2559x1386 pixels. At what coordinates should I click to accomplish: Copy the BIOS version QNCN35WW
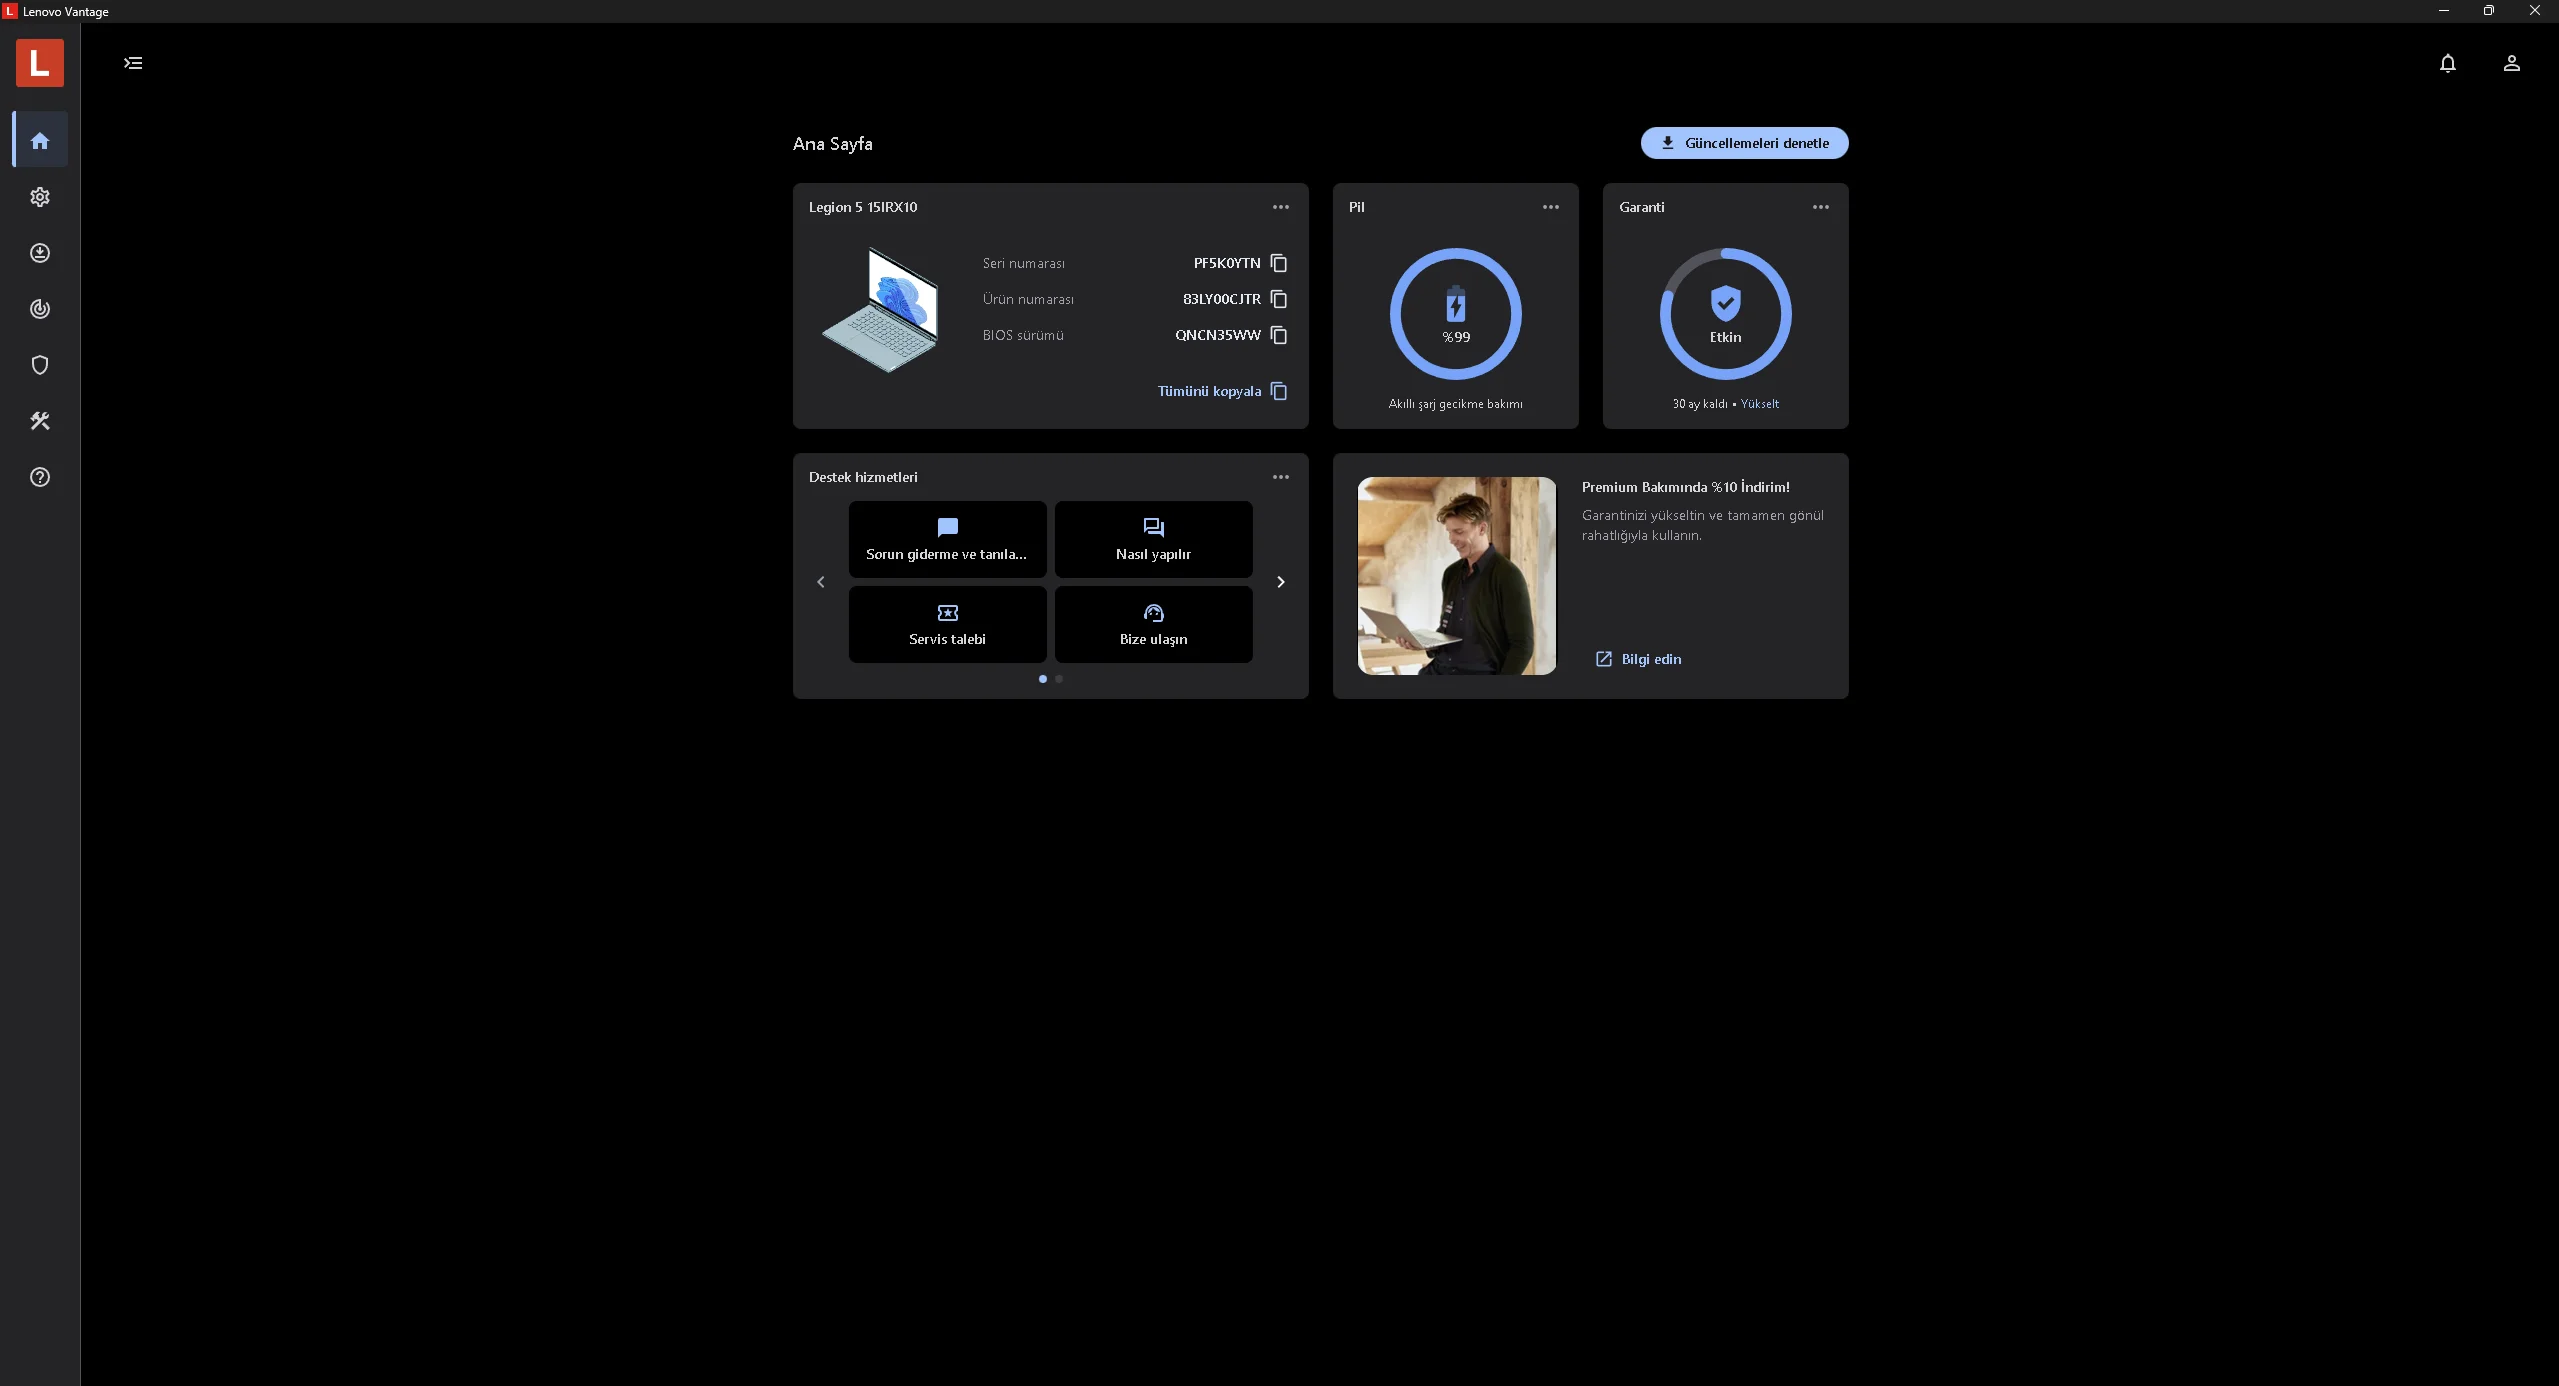1278,335
